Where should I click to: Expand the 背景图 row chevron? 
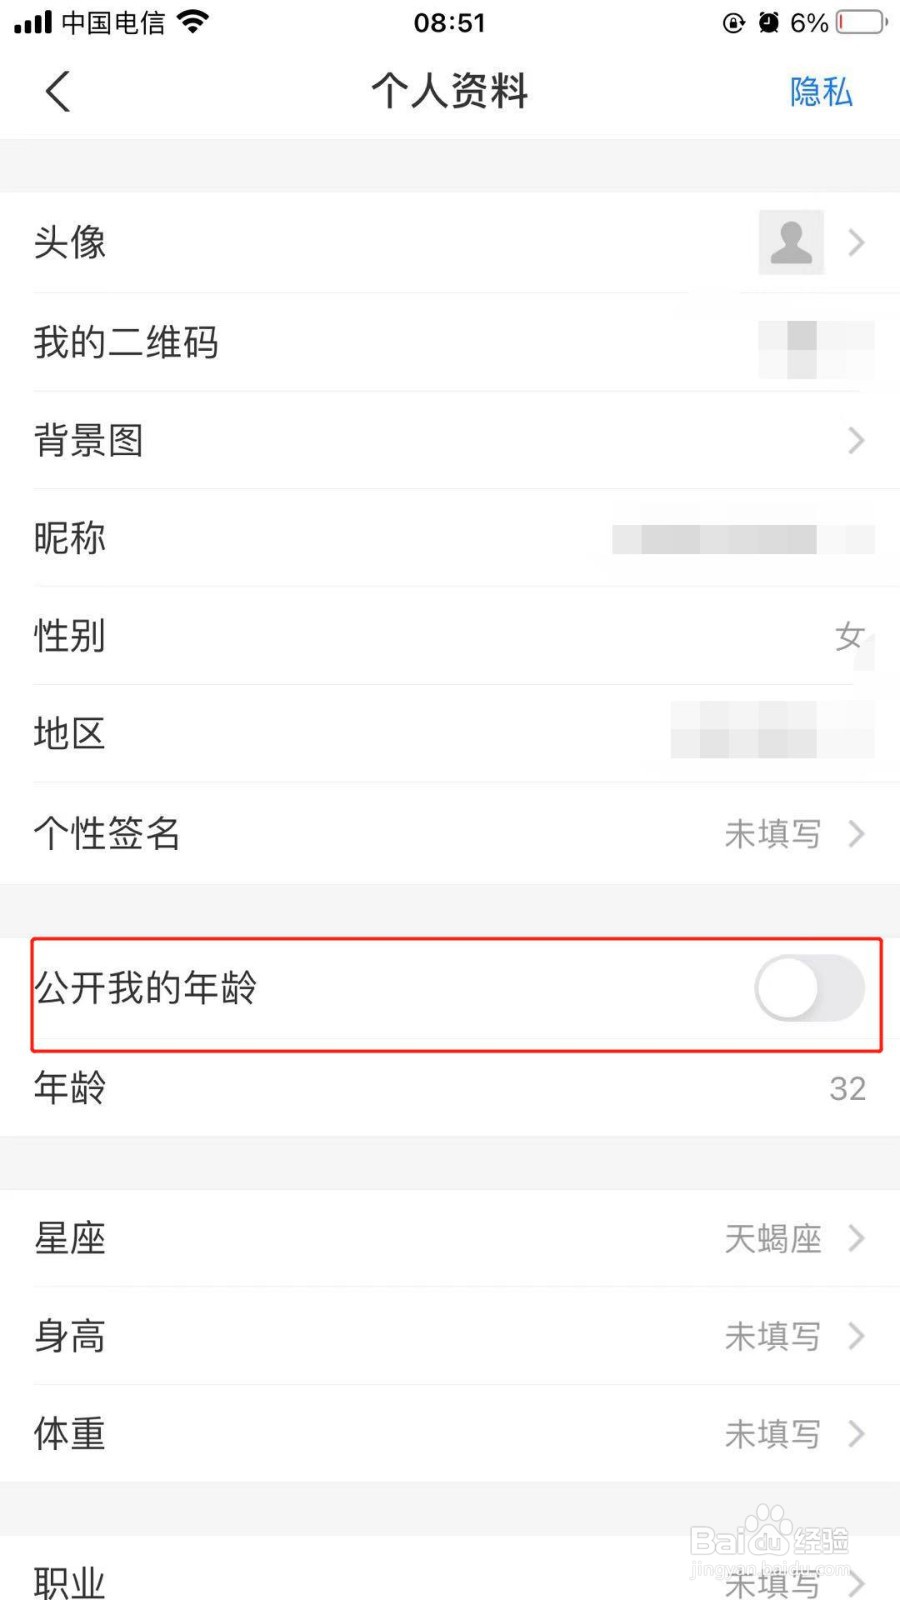point(856,440)
